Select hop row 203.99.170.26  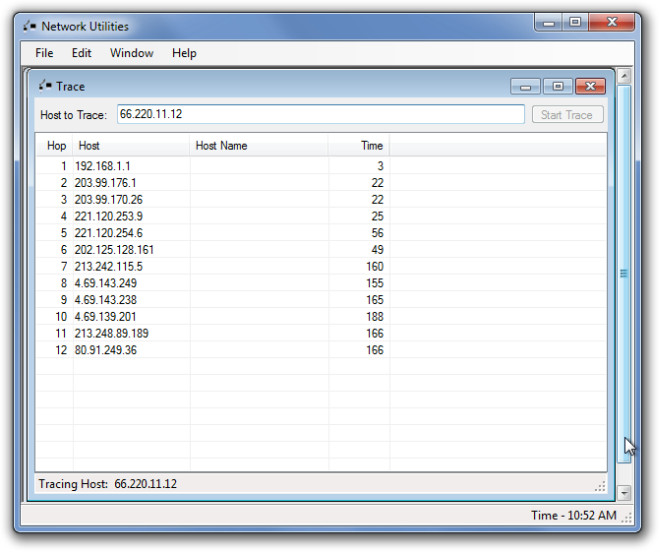click(x=321, y=200)
